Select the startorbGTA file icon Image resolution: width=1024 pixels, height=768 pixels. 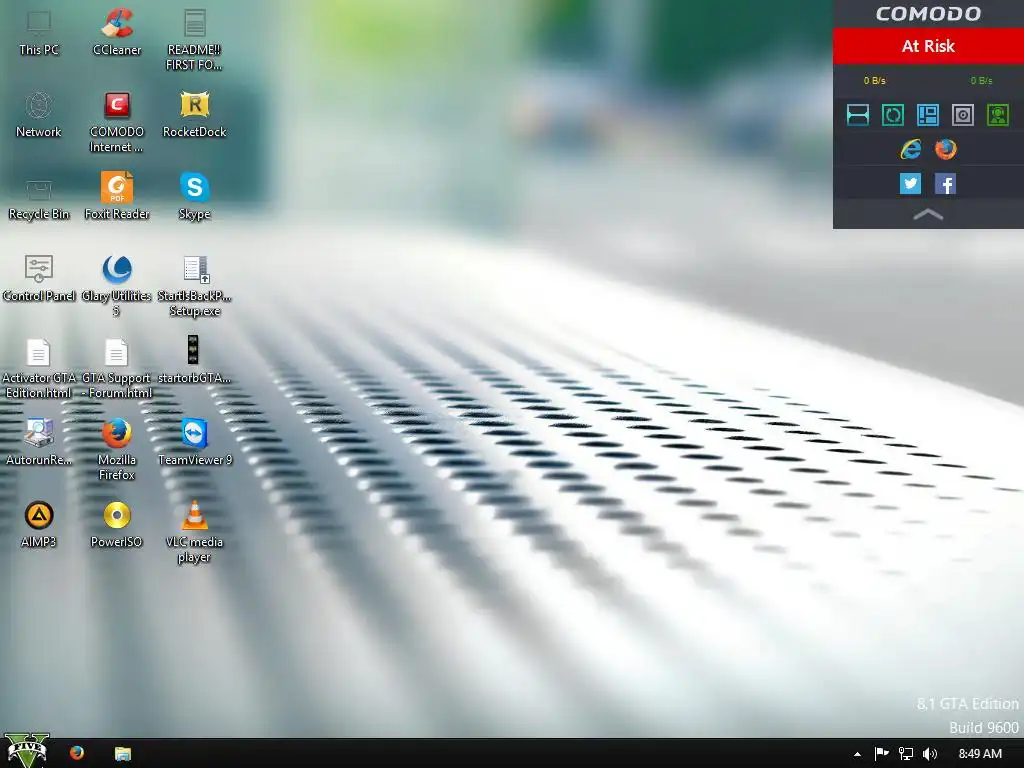coord(194,360)
